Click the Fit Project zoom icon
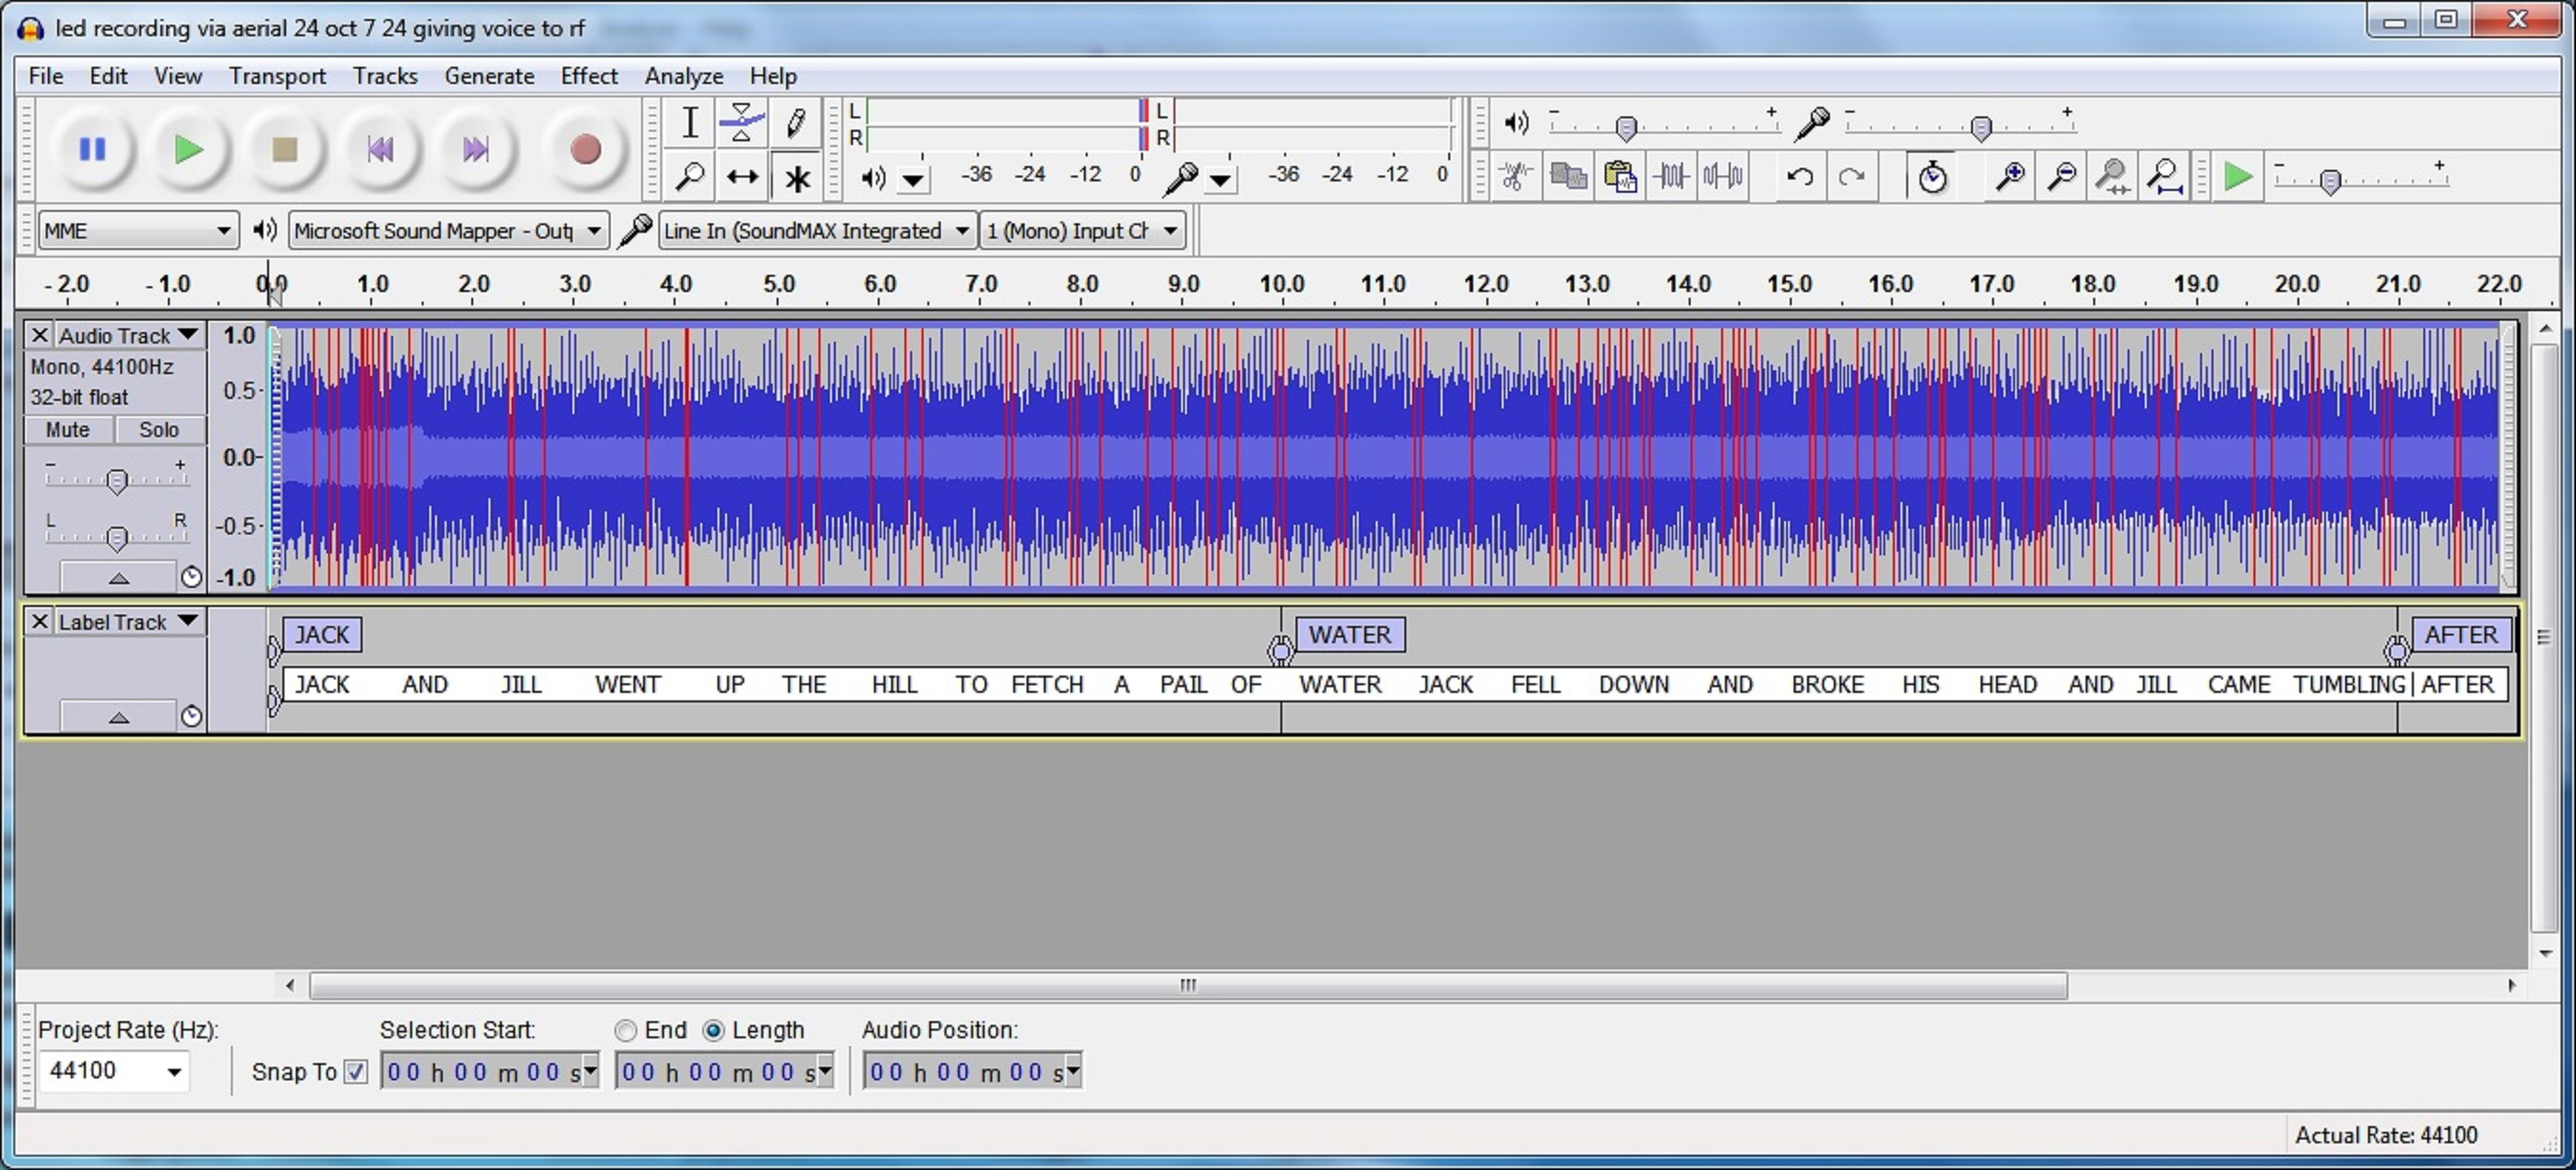Screen dimensions: 2576x1170 [2165, 177]
